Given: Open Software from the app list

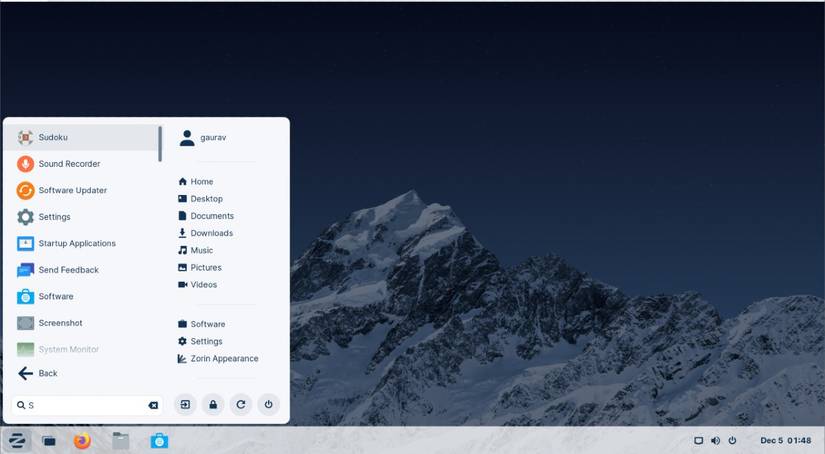Looking at the screenshot, I should coord(82,296).
